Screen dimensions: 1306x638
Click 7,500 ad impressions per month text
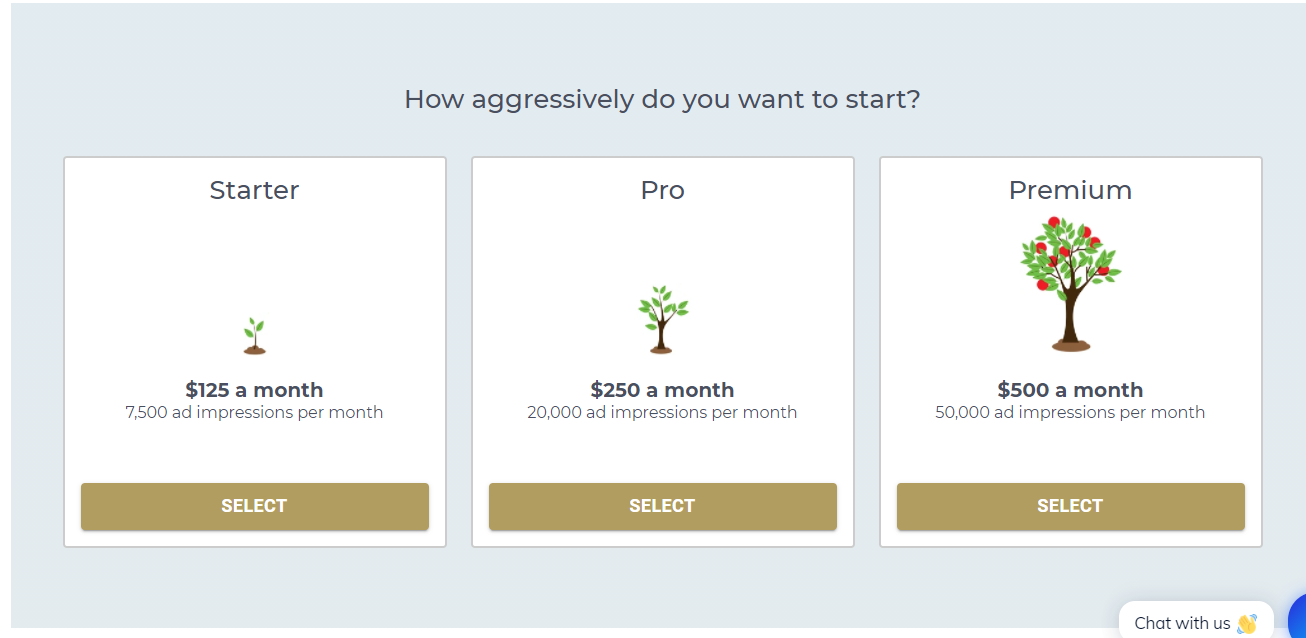254,412
